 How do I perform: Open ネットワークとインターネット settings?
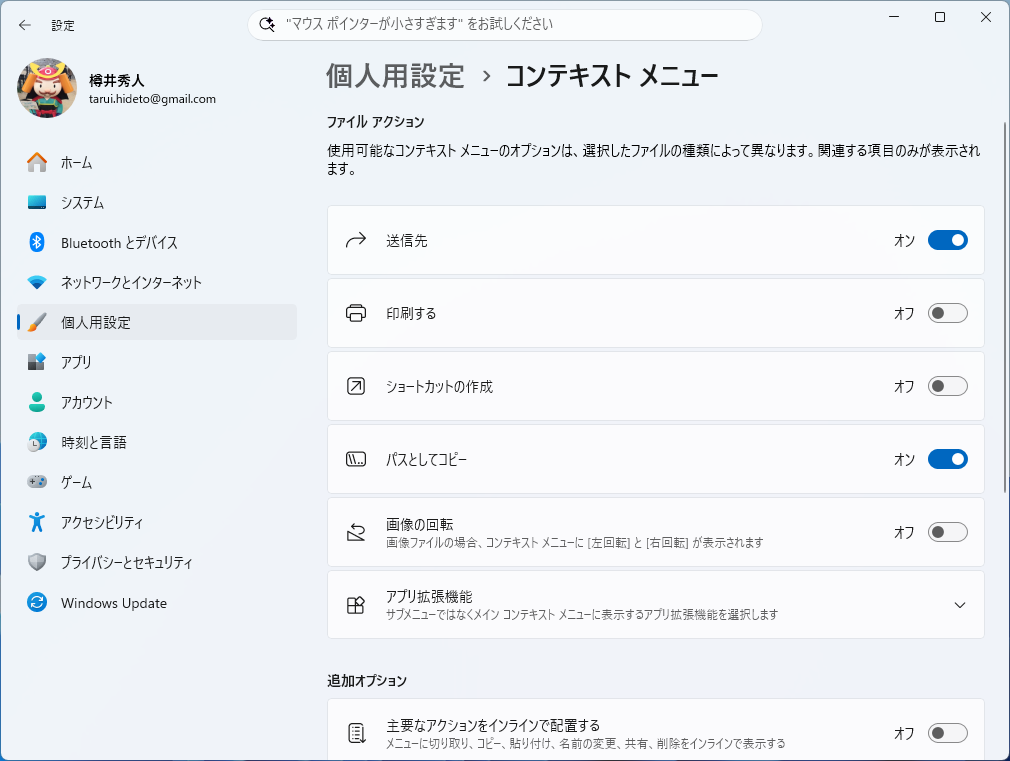point(157,282)
